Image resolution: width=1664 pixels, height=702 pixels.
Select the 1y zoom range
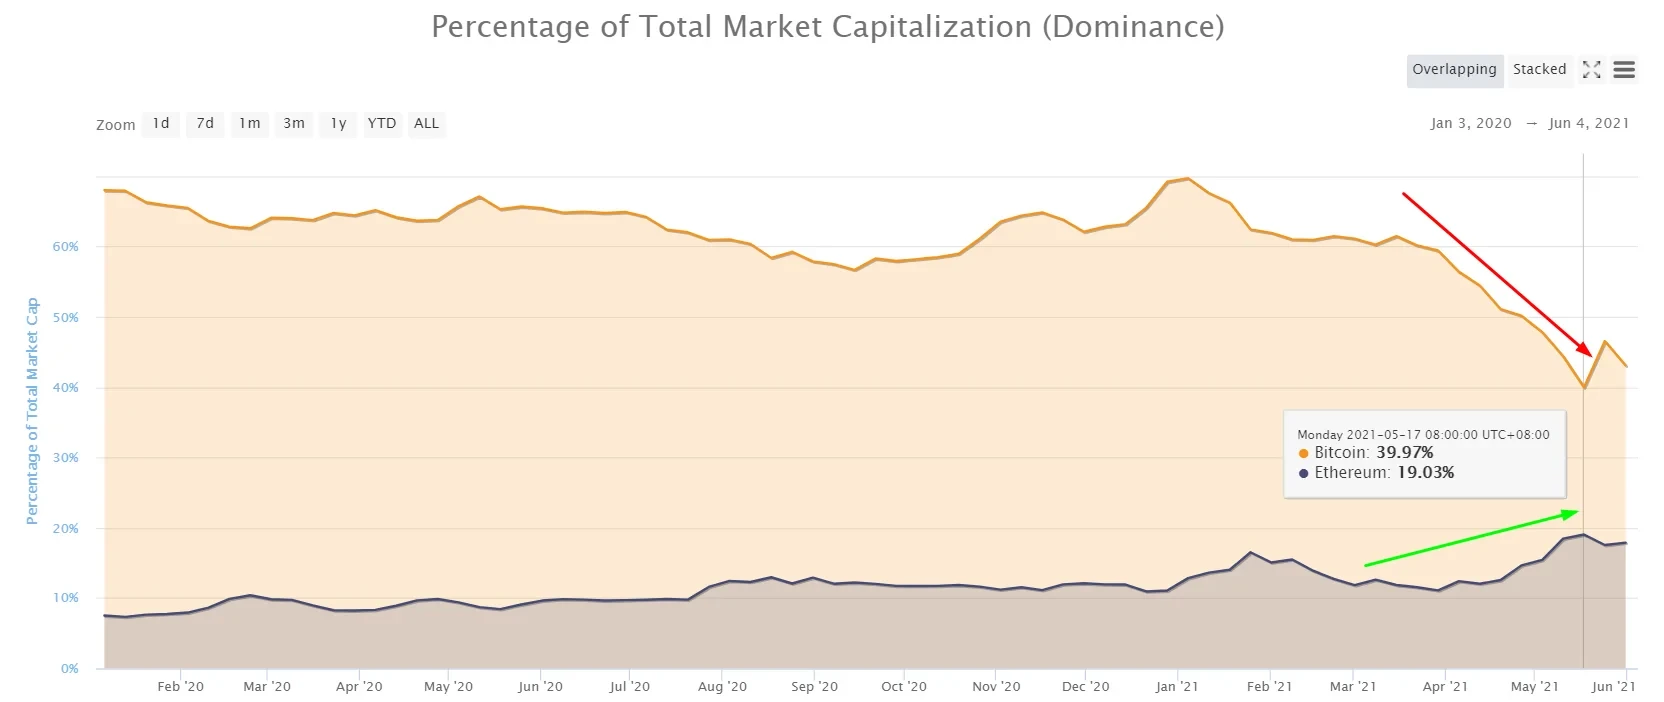pyautogui.click(x=337, y=123)
